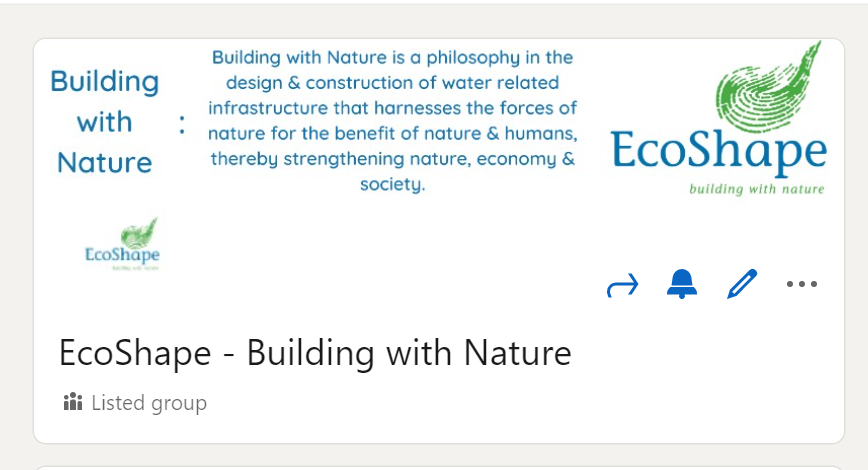Click the empty white area right of group title
The width and height of the screenshot is (868, 470).
tap(703, 354)
